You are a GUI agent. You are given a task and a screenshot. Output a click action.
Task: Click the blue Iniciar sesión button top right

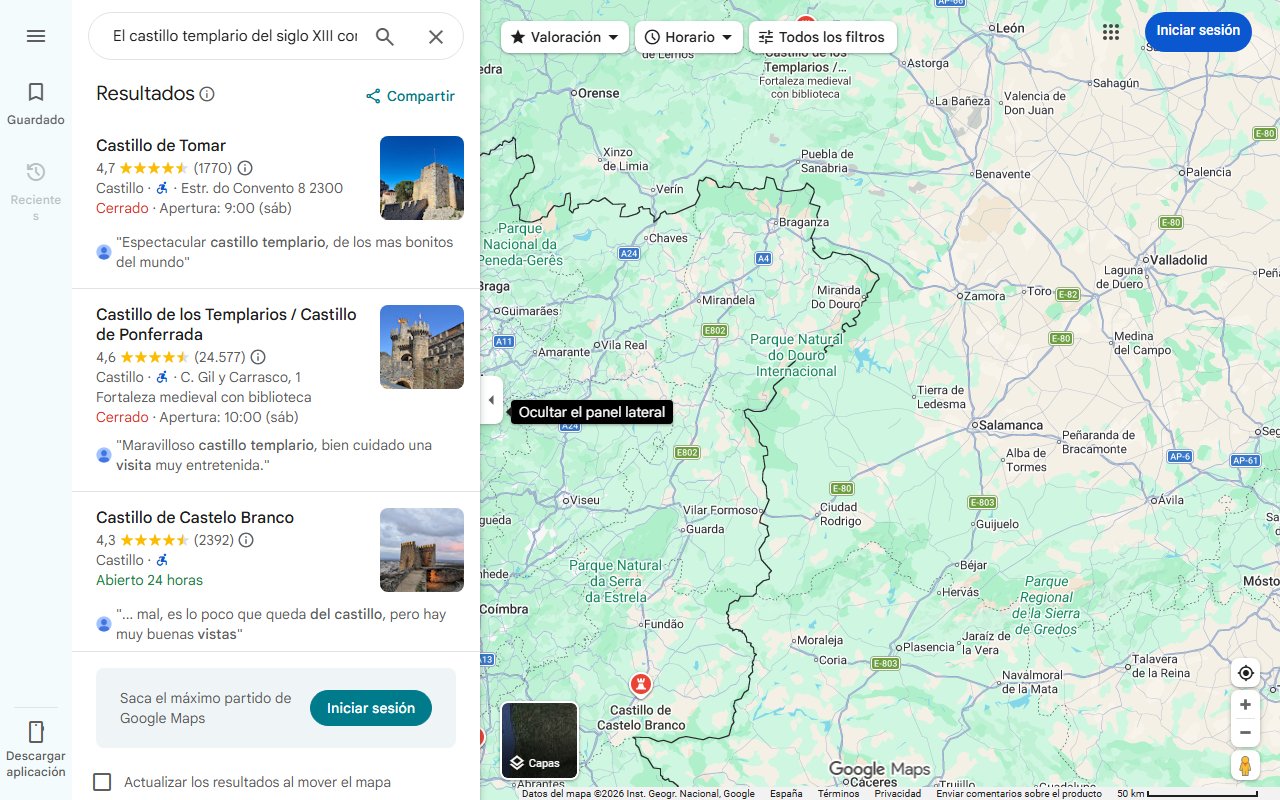pyautogui.click(x=1198, y=31)
